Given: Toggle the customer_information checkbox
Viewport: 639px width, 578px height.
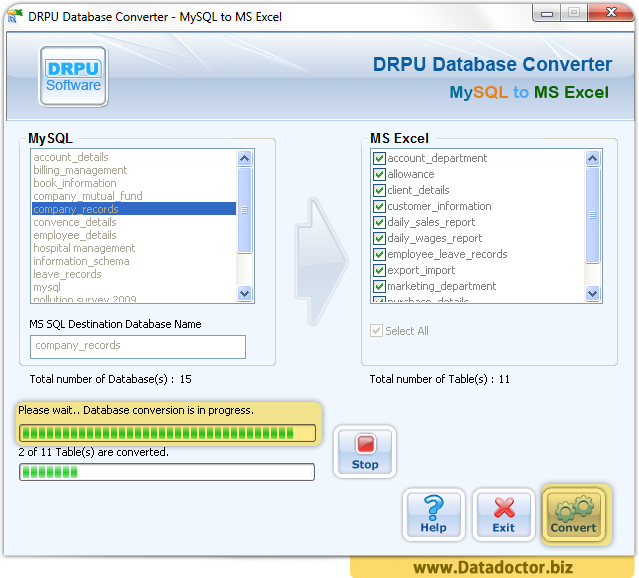Looking at the screenshot, I should 379,206.
